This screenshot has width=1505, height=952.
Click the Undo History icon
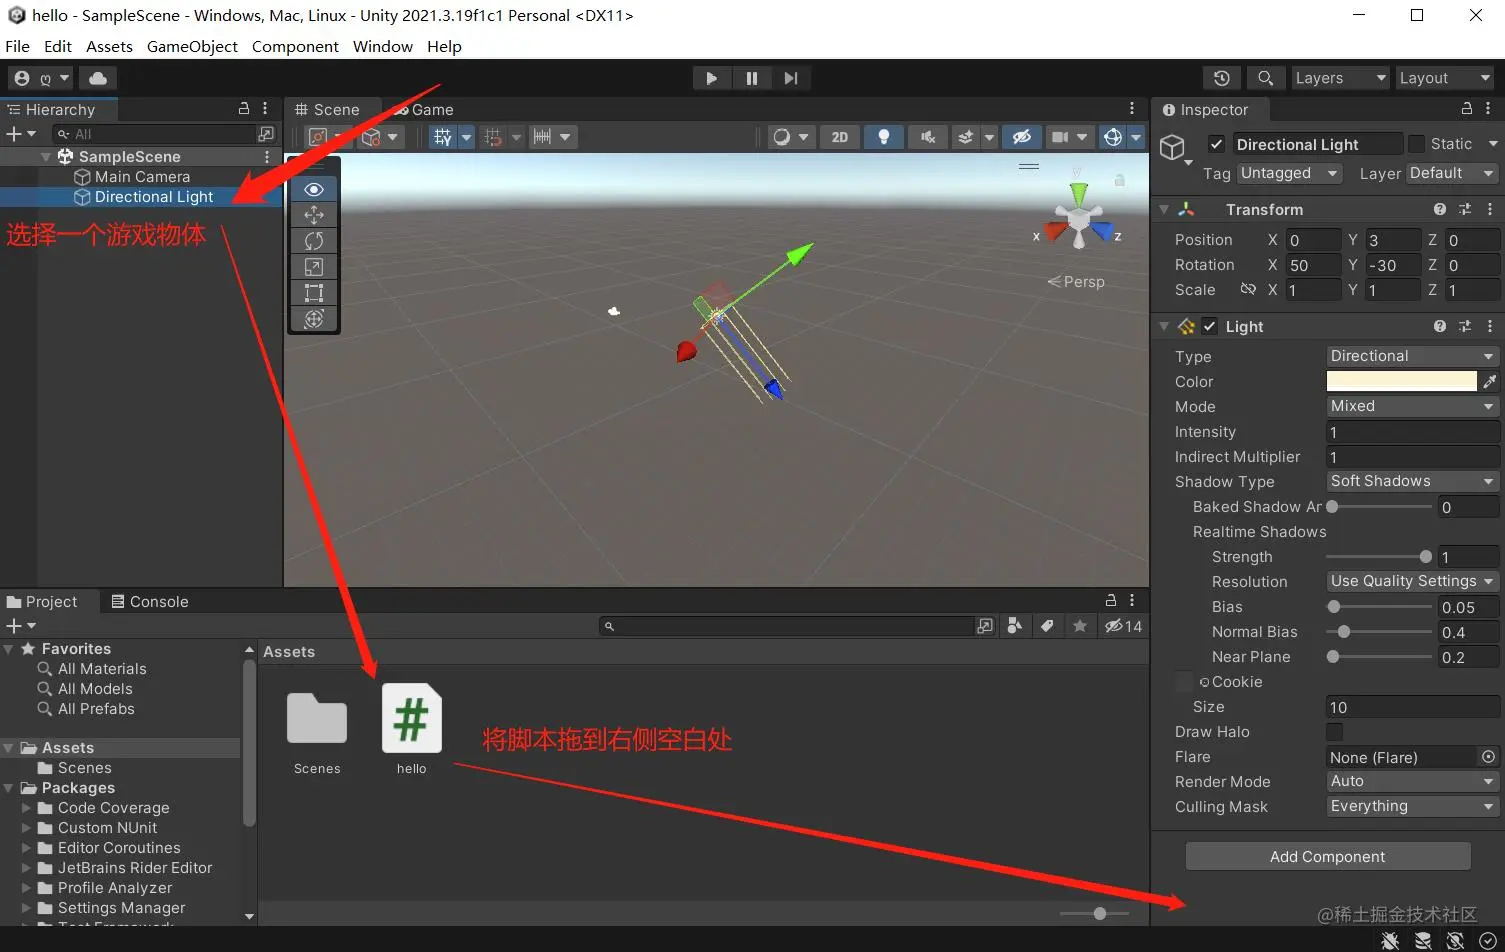coord(1221,77)
